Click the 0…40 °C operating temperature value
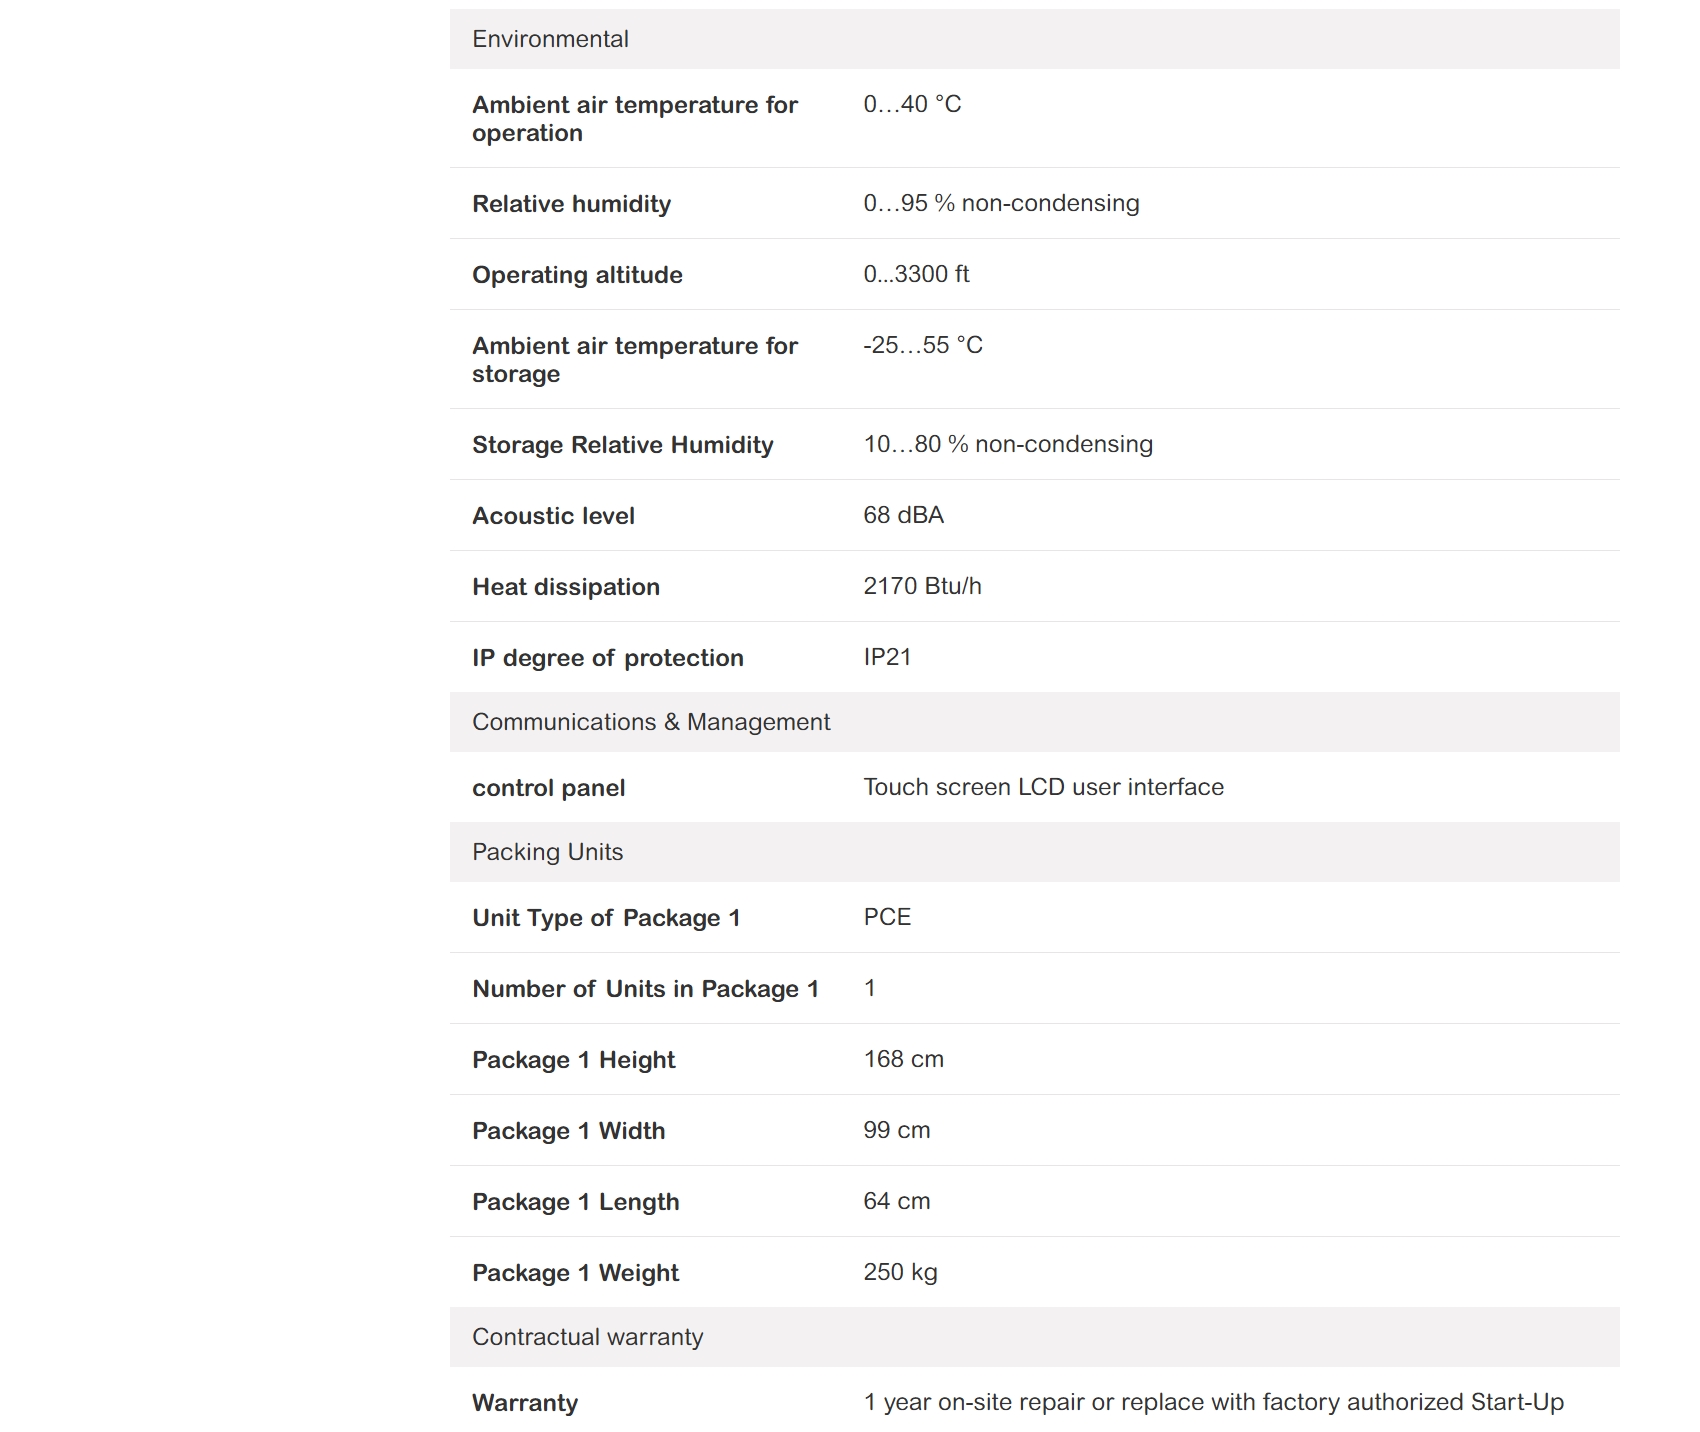The image size is (1700, 1432). 912,104
